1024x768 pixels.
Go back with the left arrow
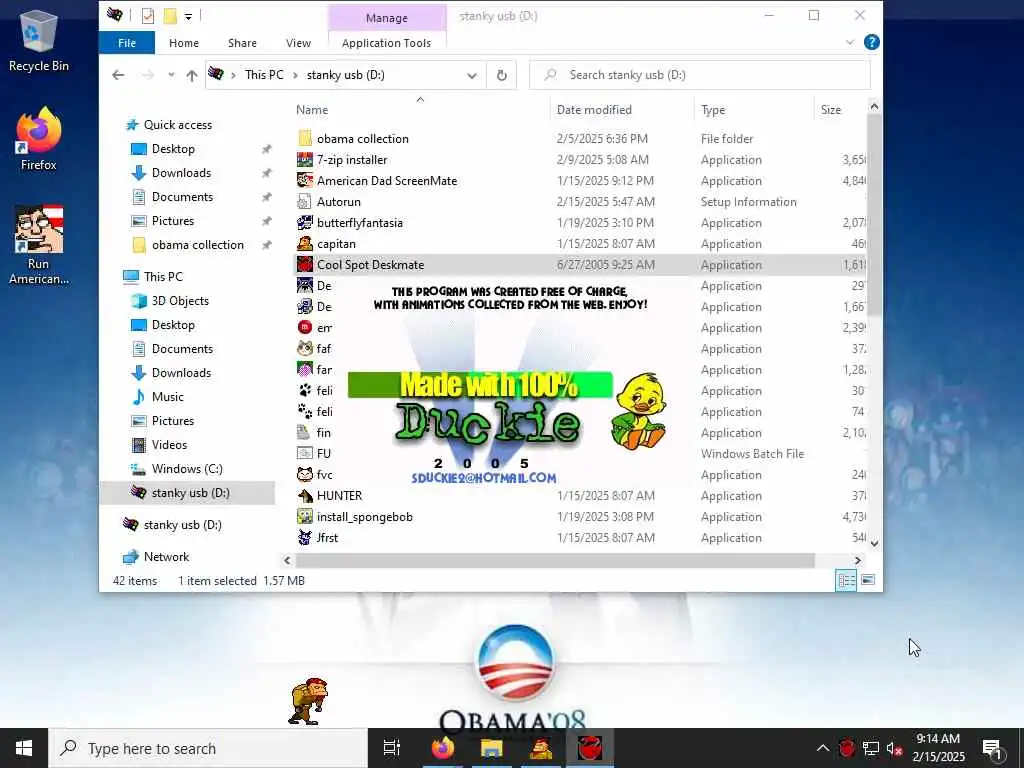(118, 75)
